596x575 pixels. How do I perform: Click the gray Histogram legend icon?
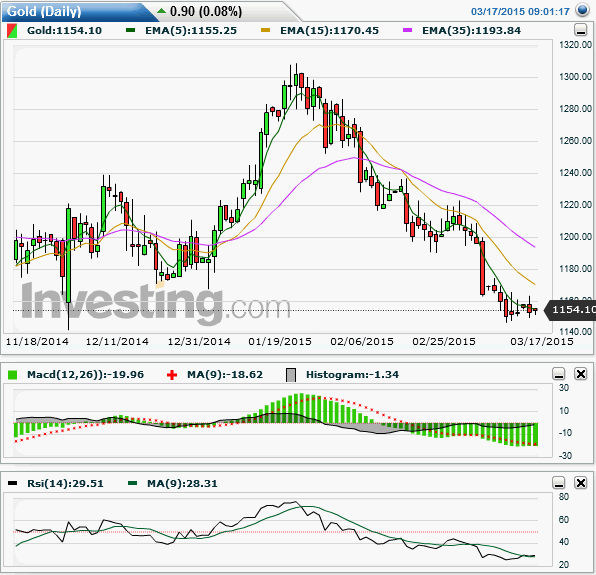[x=291, y=375]
